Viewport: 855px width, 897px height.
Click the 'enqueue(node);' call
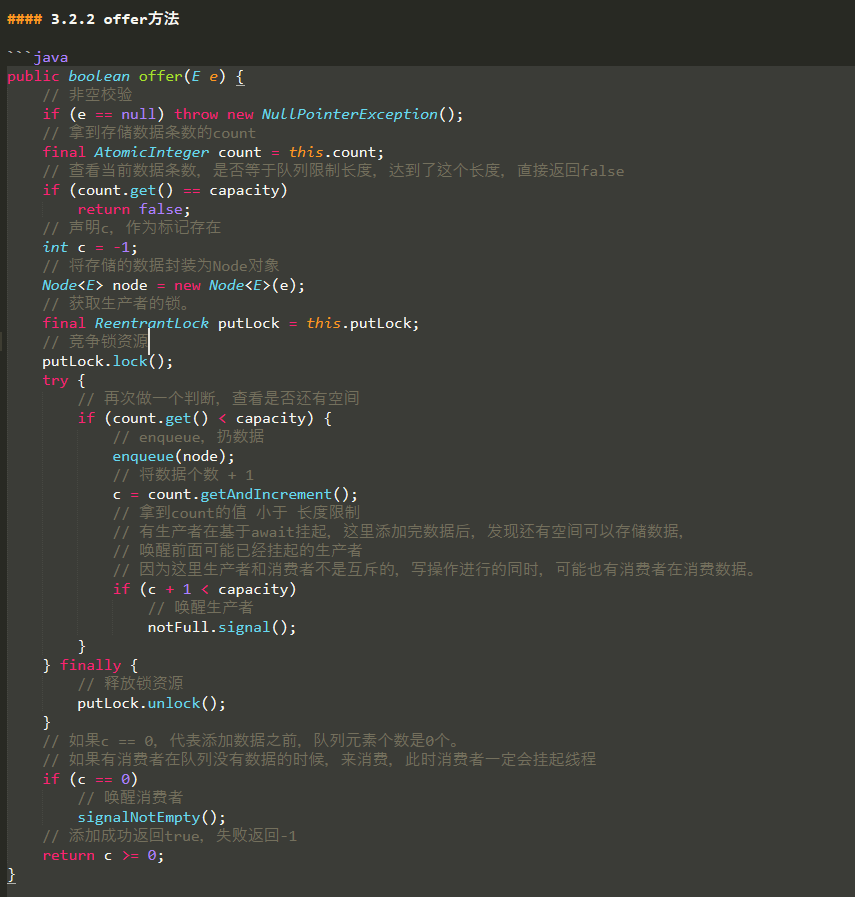173,456
